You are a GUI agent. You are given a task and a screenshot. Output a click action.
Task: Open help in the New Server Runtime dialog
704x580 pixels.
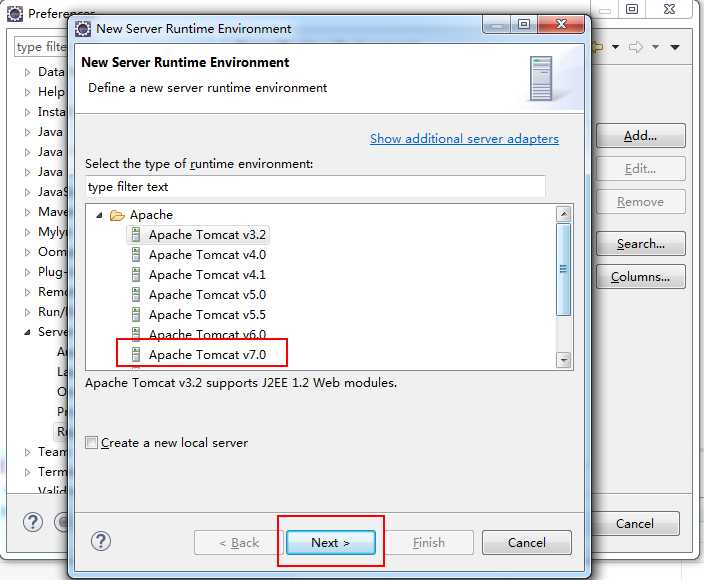click(101, 541)
